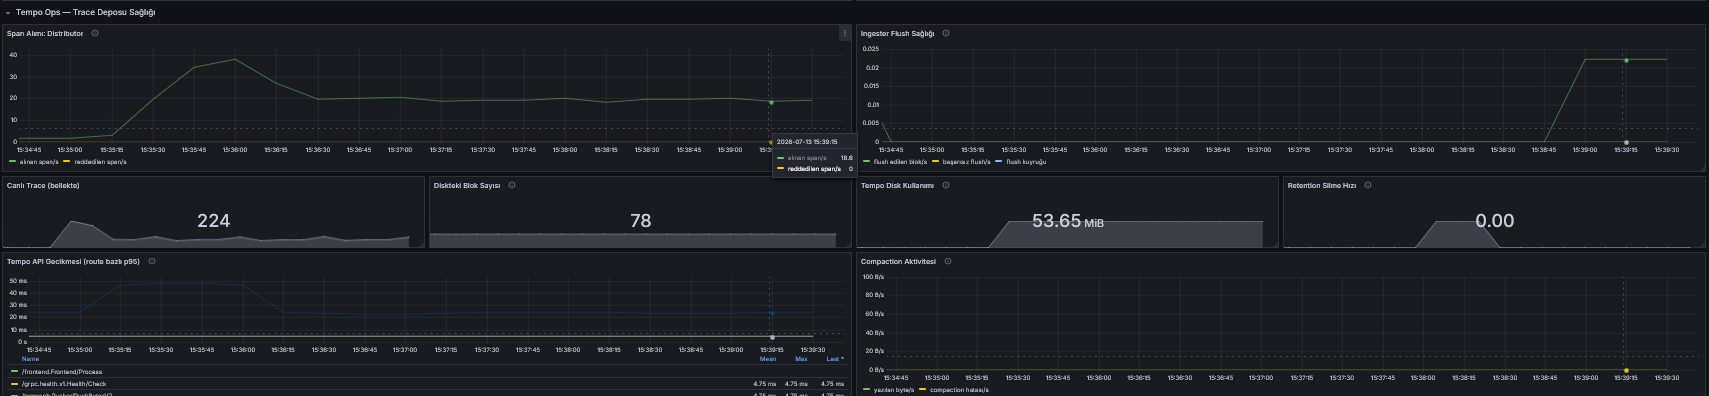This screenshot has width=1709, height=396.
Task: Sort API latency legend by Name column
Action: pyautogui.click(x=30, y=359)
